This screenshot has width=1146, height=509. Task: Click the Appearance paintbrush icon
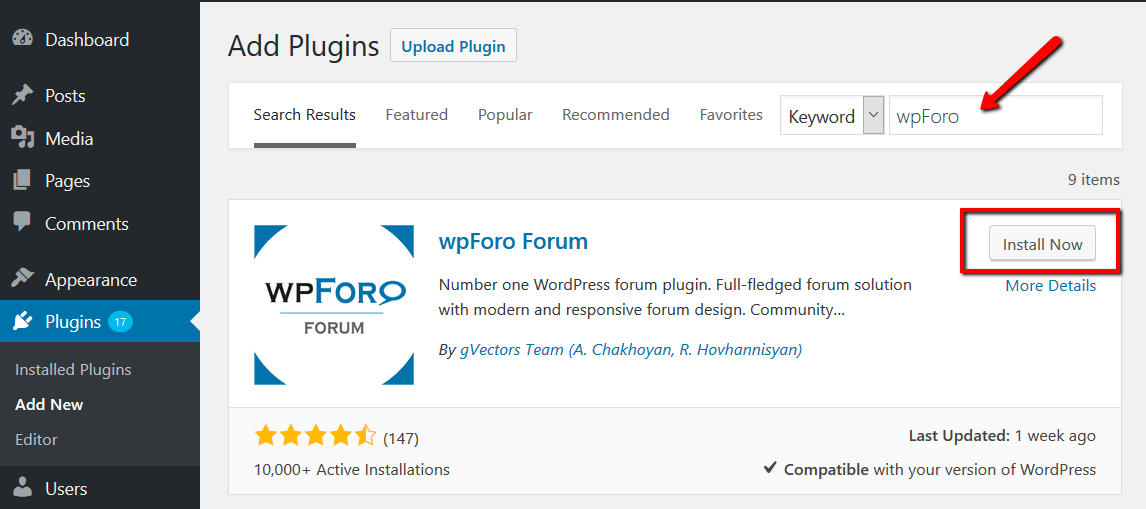click(x=22, y=279)
